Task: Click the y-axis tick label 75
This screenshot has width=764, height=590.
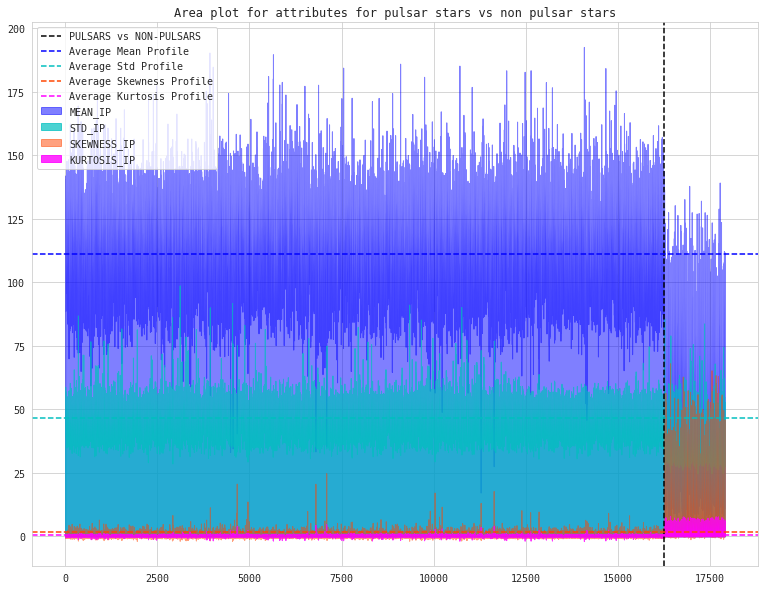Action: tap(19, 347)
